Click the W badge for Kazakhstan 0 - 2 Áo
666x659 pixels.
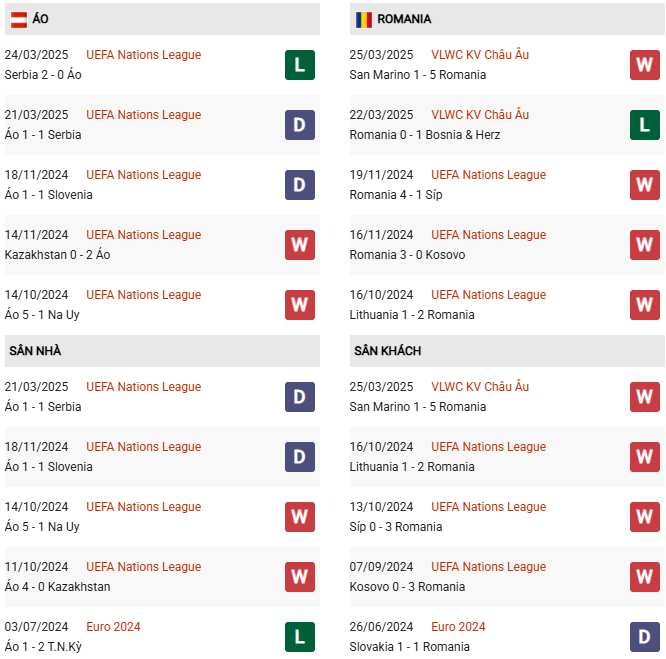pos(300,245)
